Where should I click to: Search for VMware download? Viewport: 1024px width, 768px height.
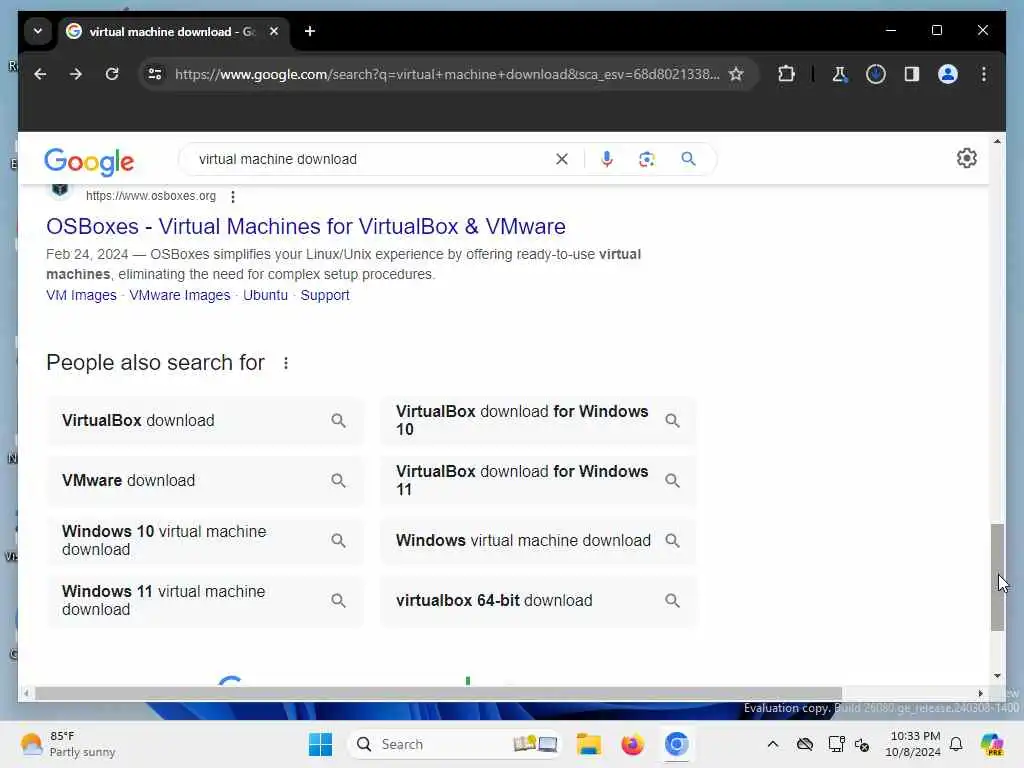(x=205, y=481)
